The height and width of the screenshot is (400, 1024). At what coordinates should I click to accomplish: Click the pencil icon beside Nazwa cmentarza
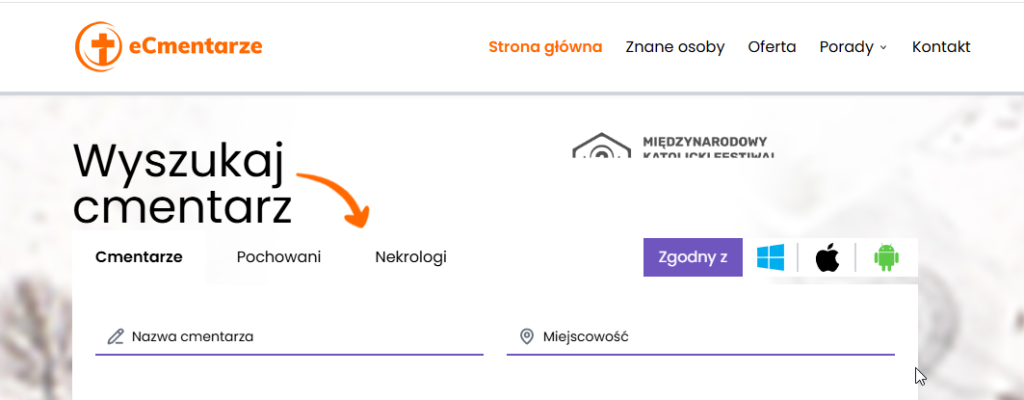pyautogui.click(x=116, y=337)
